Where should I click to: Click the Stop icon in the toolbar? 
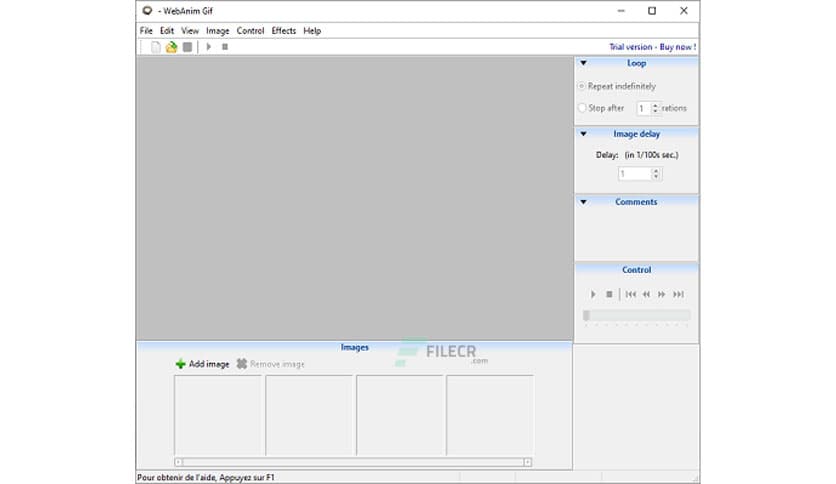click(225, 47)
